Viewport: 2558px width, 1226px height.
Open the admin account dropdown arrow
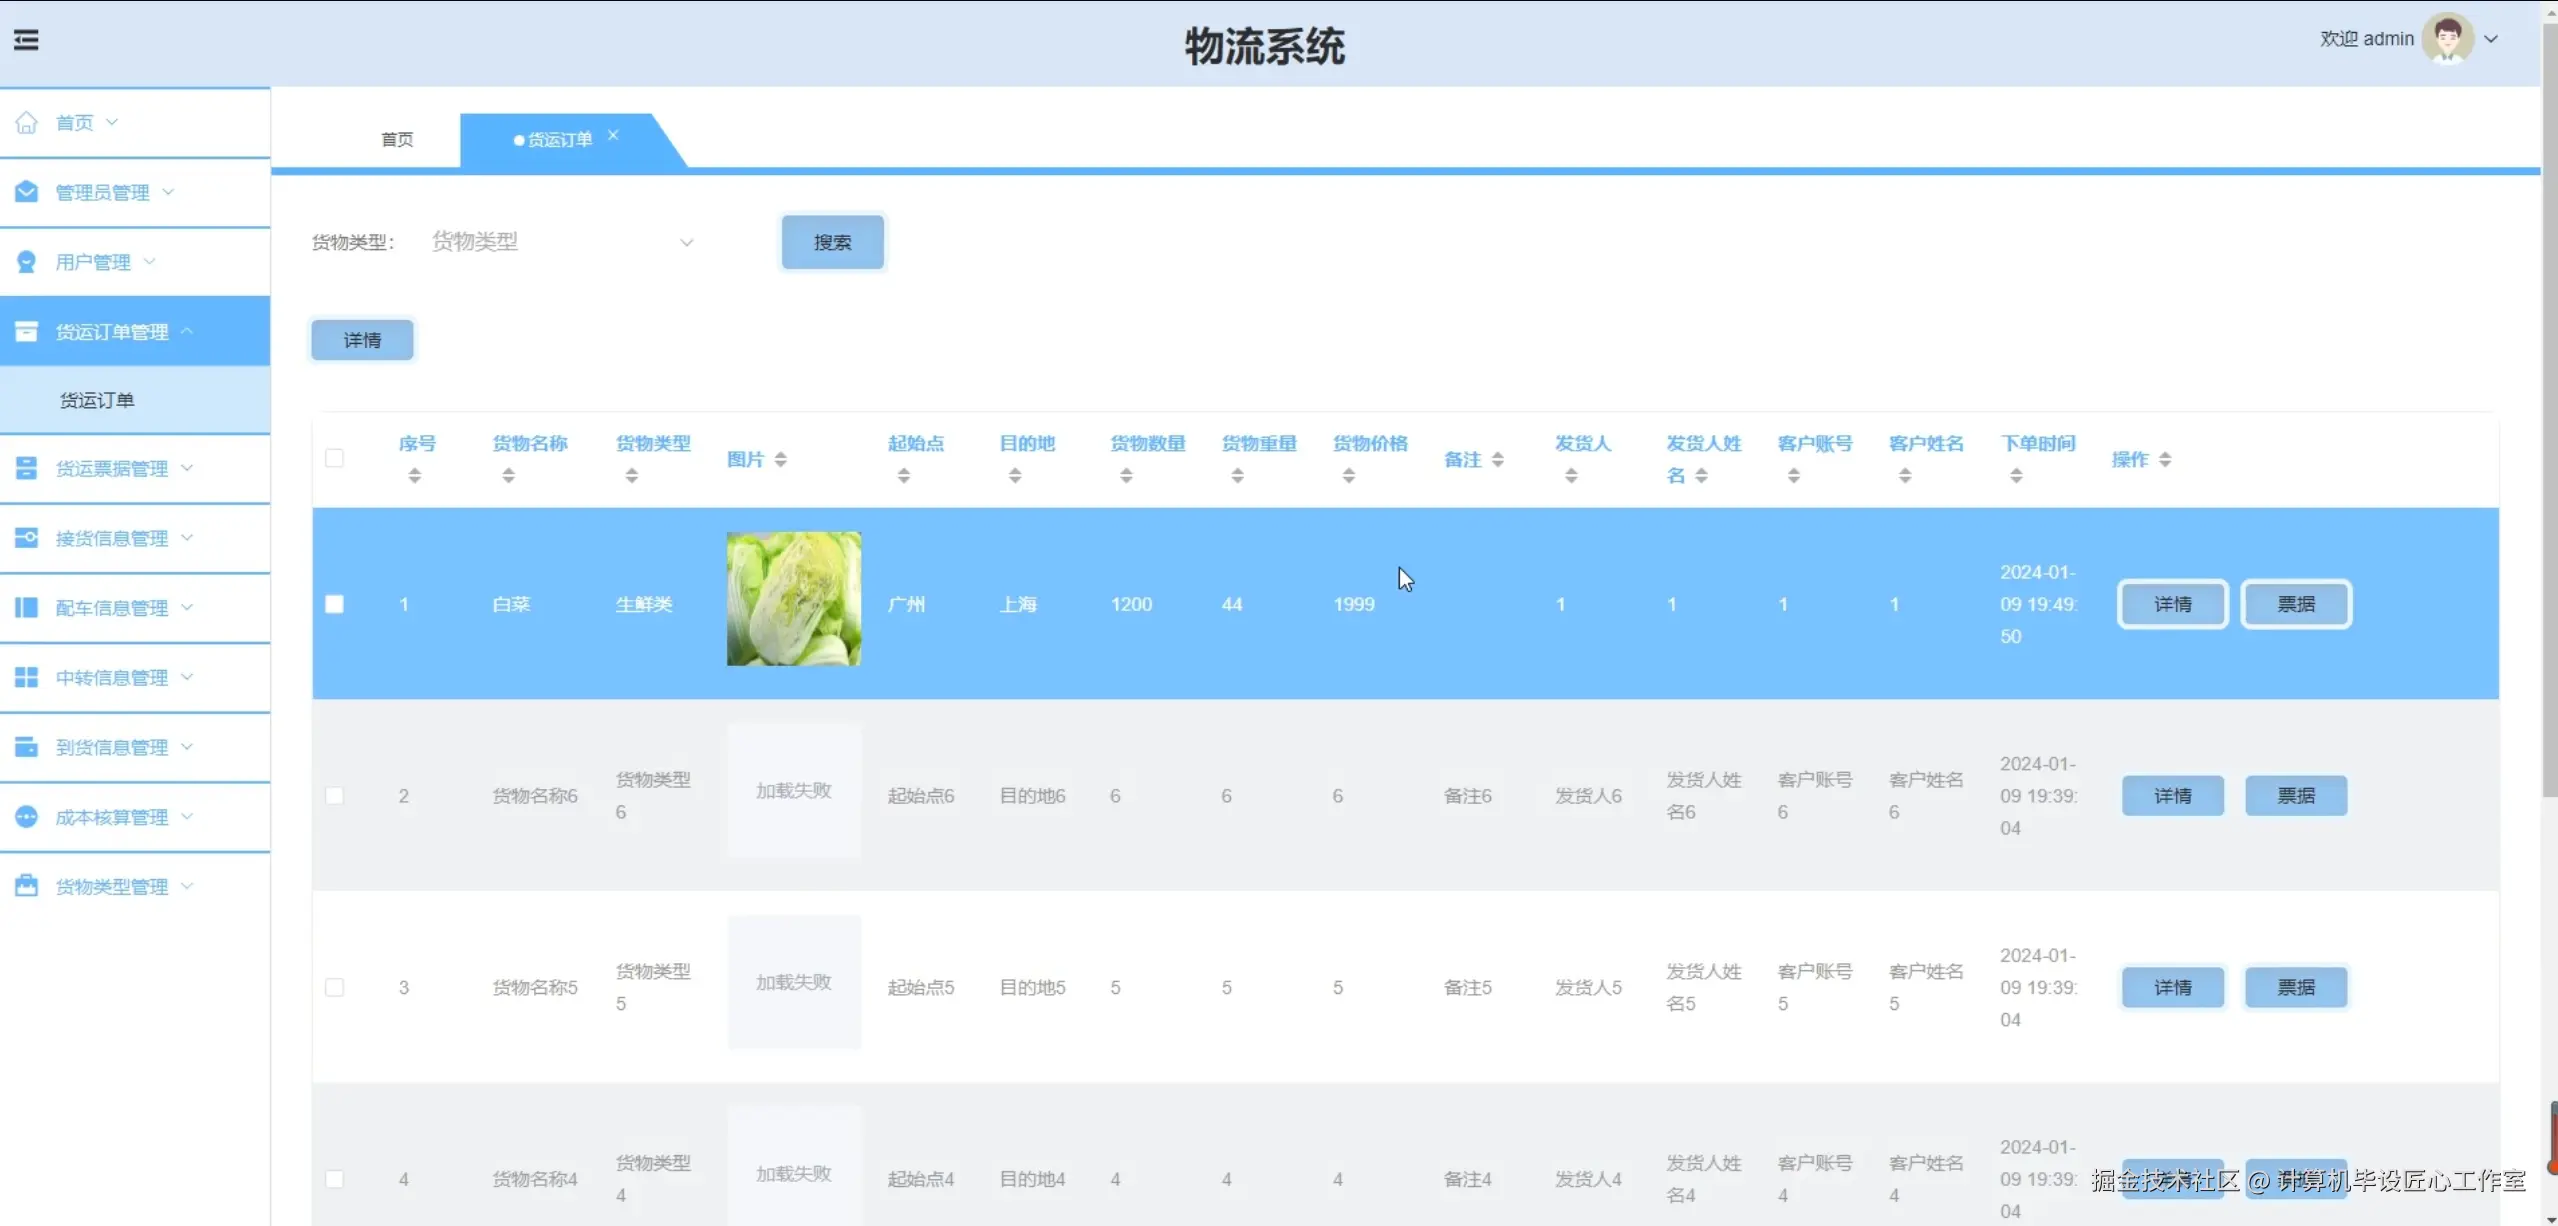pos(2492,39)
